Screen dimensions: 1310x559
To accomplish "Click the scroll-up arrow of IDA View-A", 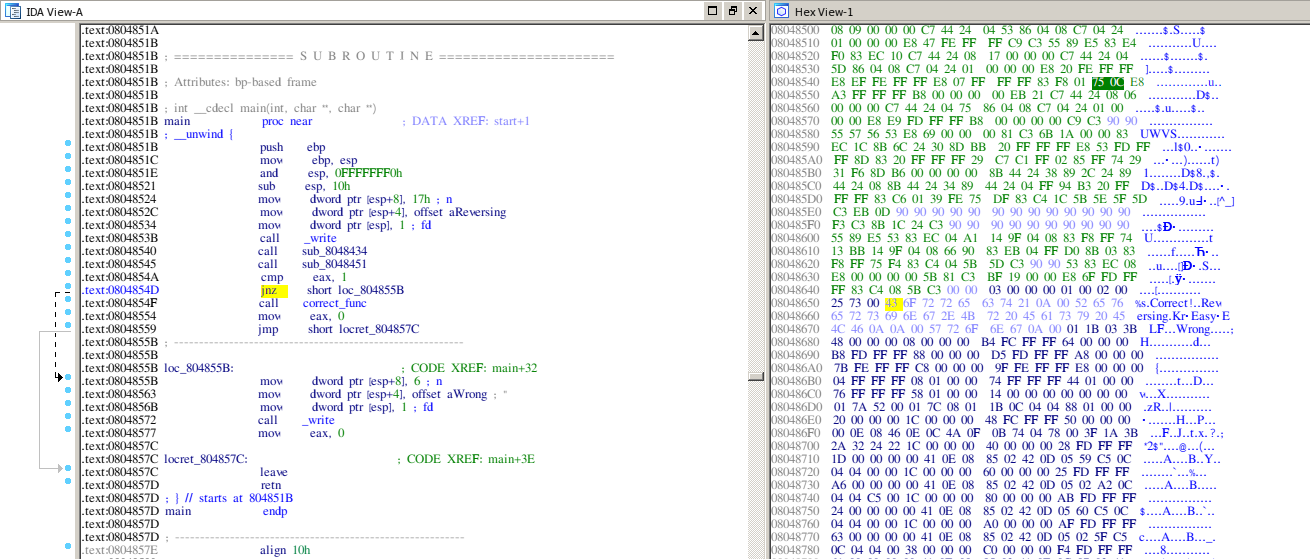I will (x=756, y=32).
